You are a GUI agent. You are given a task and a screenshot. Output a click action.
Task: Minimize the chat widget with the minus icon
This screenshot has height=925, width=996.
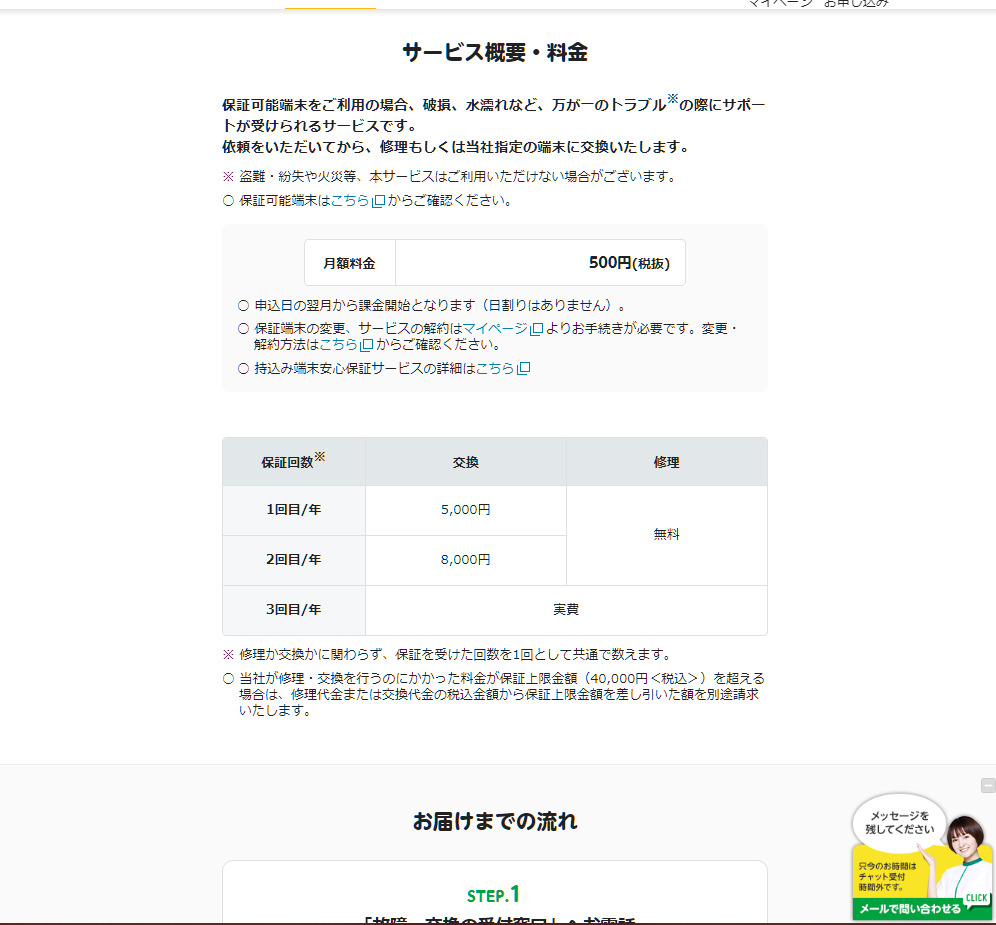tap(988, 785)
